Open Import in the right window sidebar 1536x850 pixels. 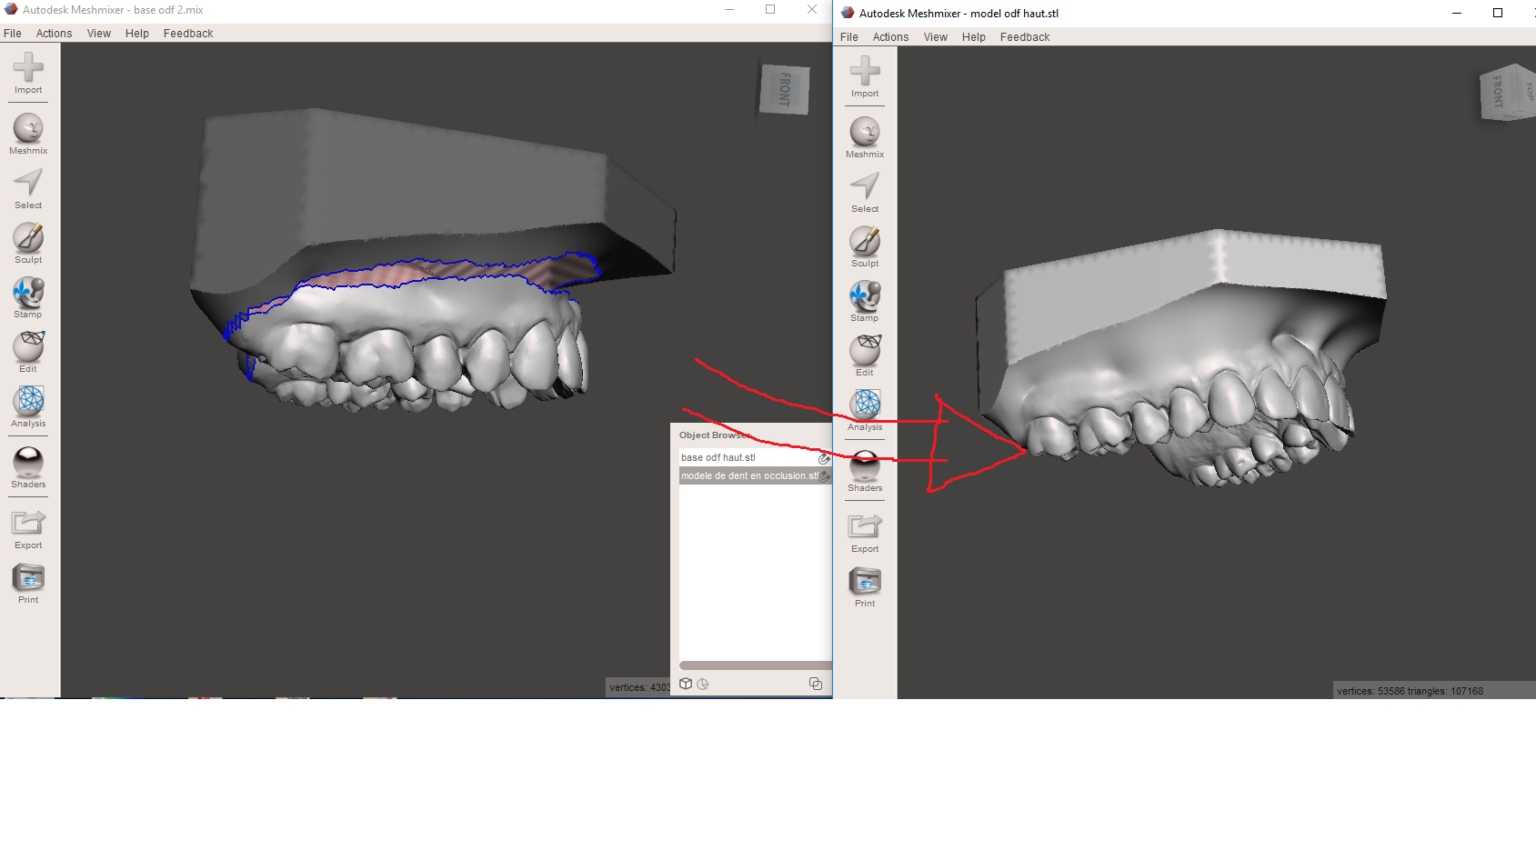(x=863, y=72)
